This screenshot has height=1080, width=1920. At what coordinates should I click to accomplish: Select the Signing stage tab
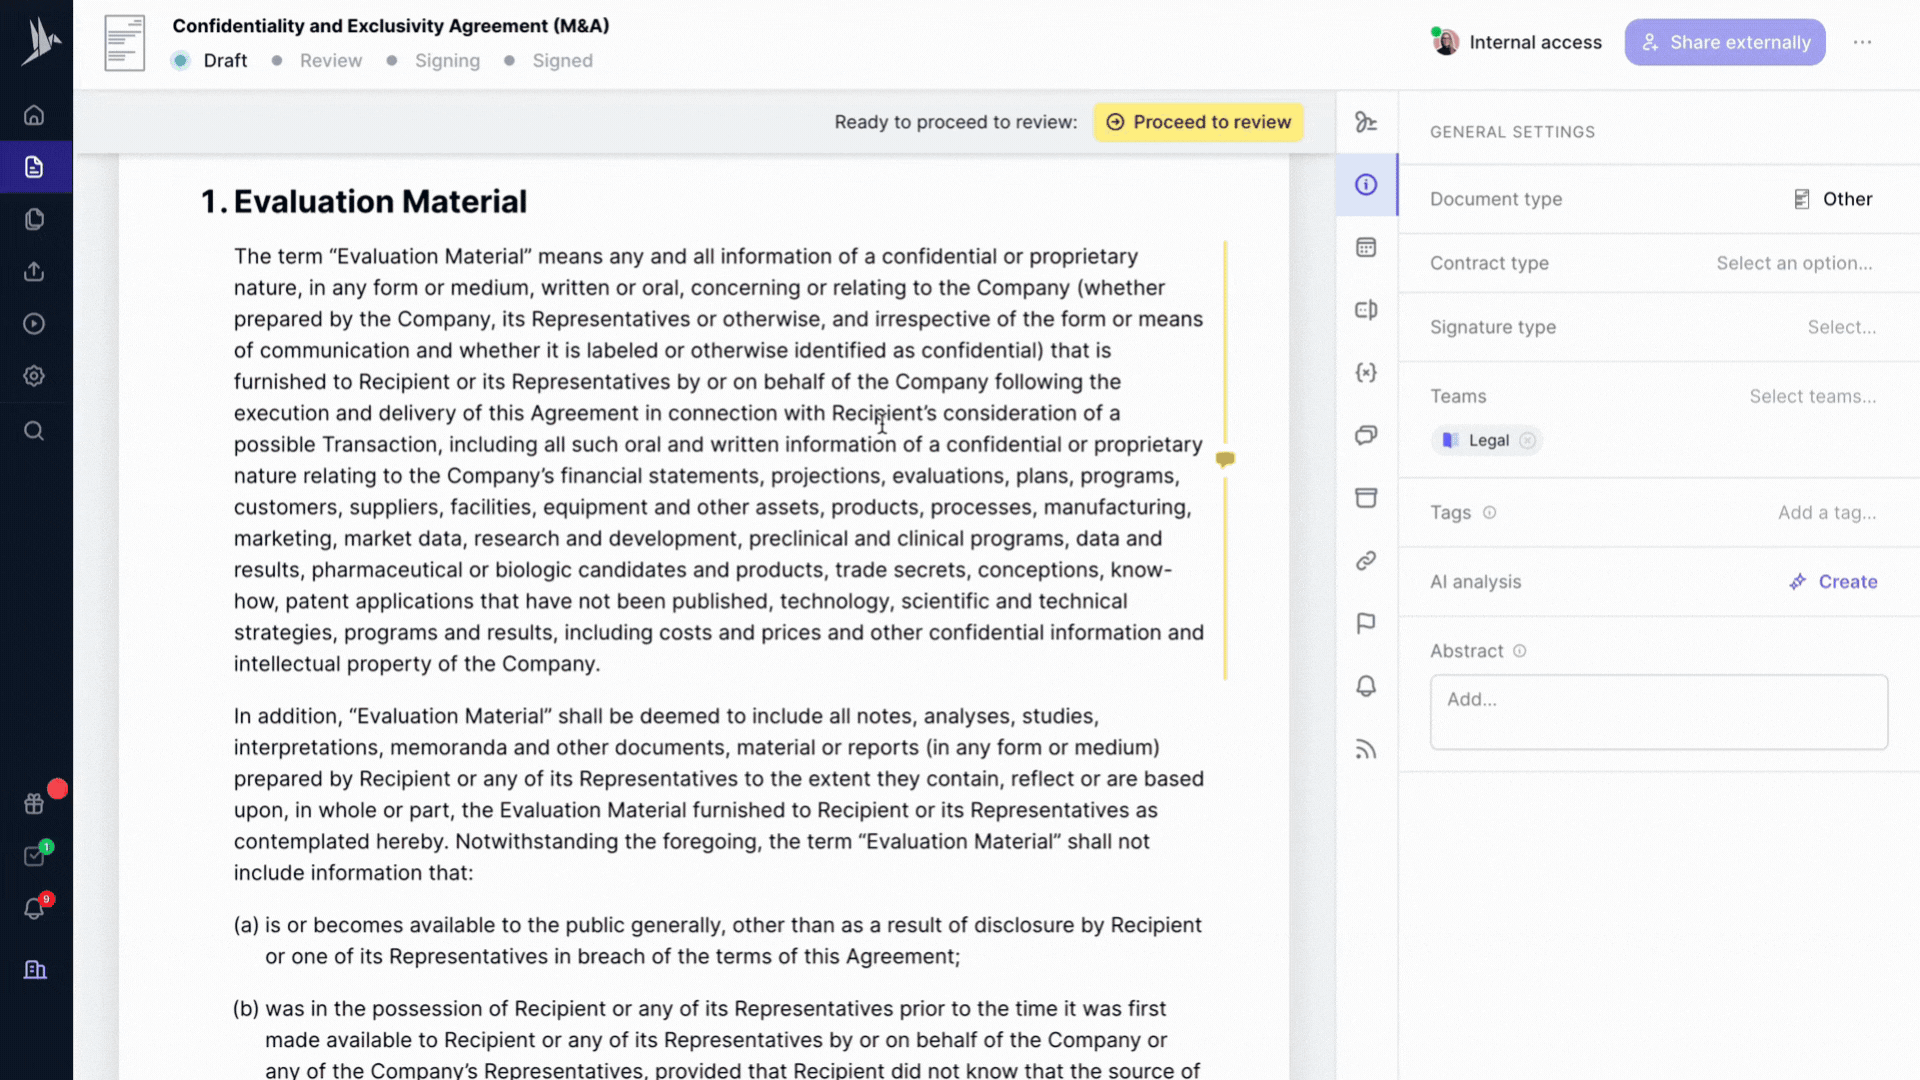pos(447,61)
